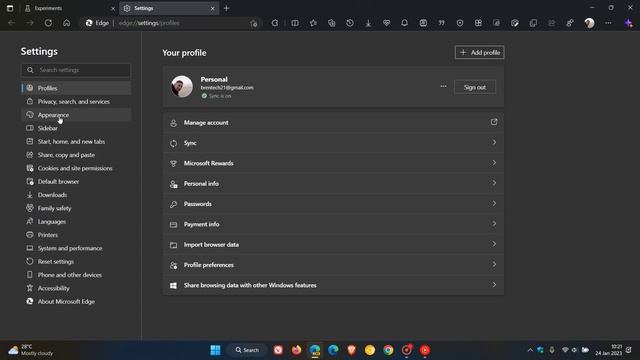
Task: Open the tab actions menu icon
Action: pyautogui.click(x=10, y=8)
